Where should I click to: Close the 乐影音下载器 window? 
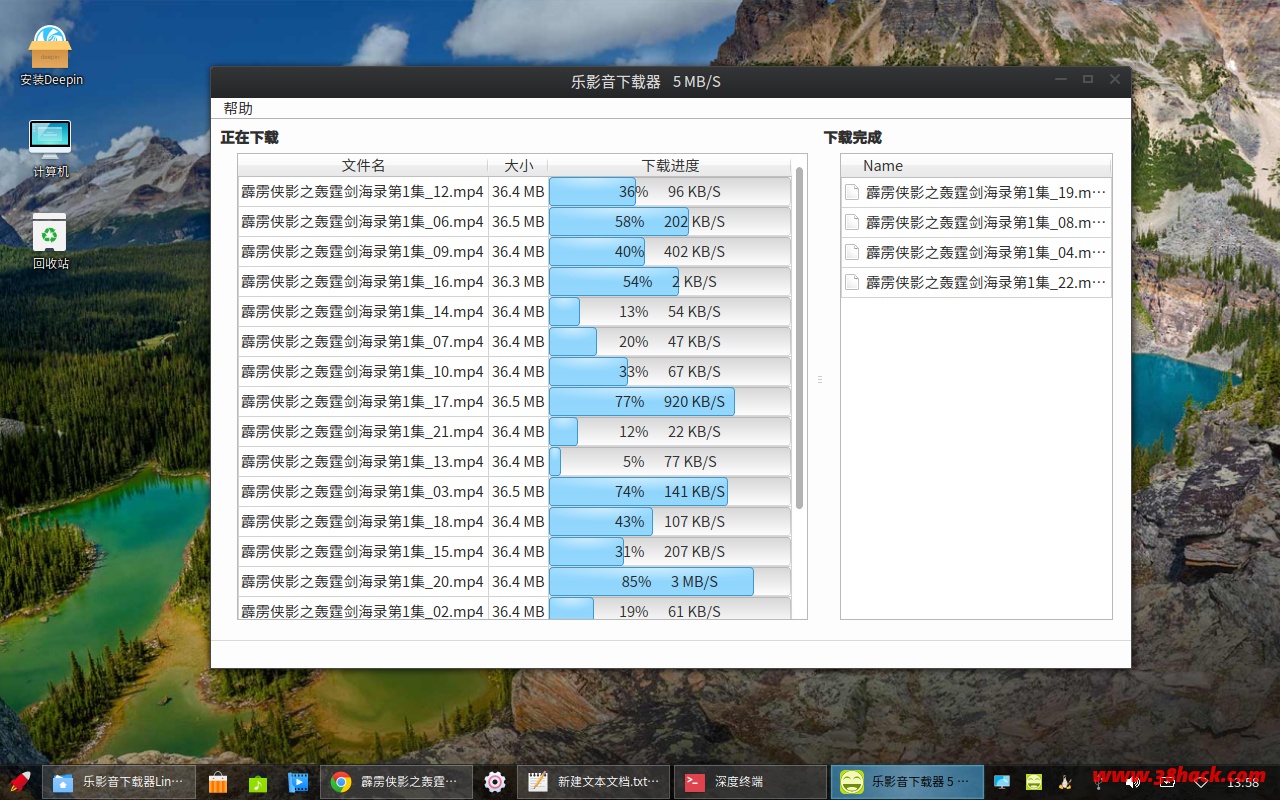(x=1115, y=80)
